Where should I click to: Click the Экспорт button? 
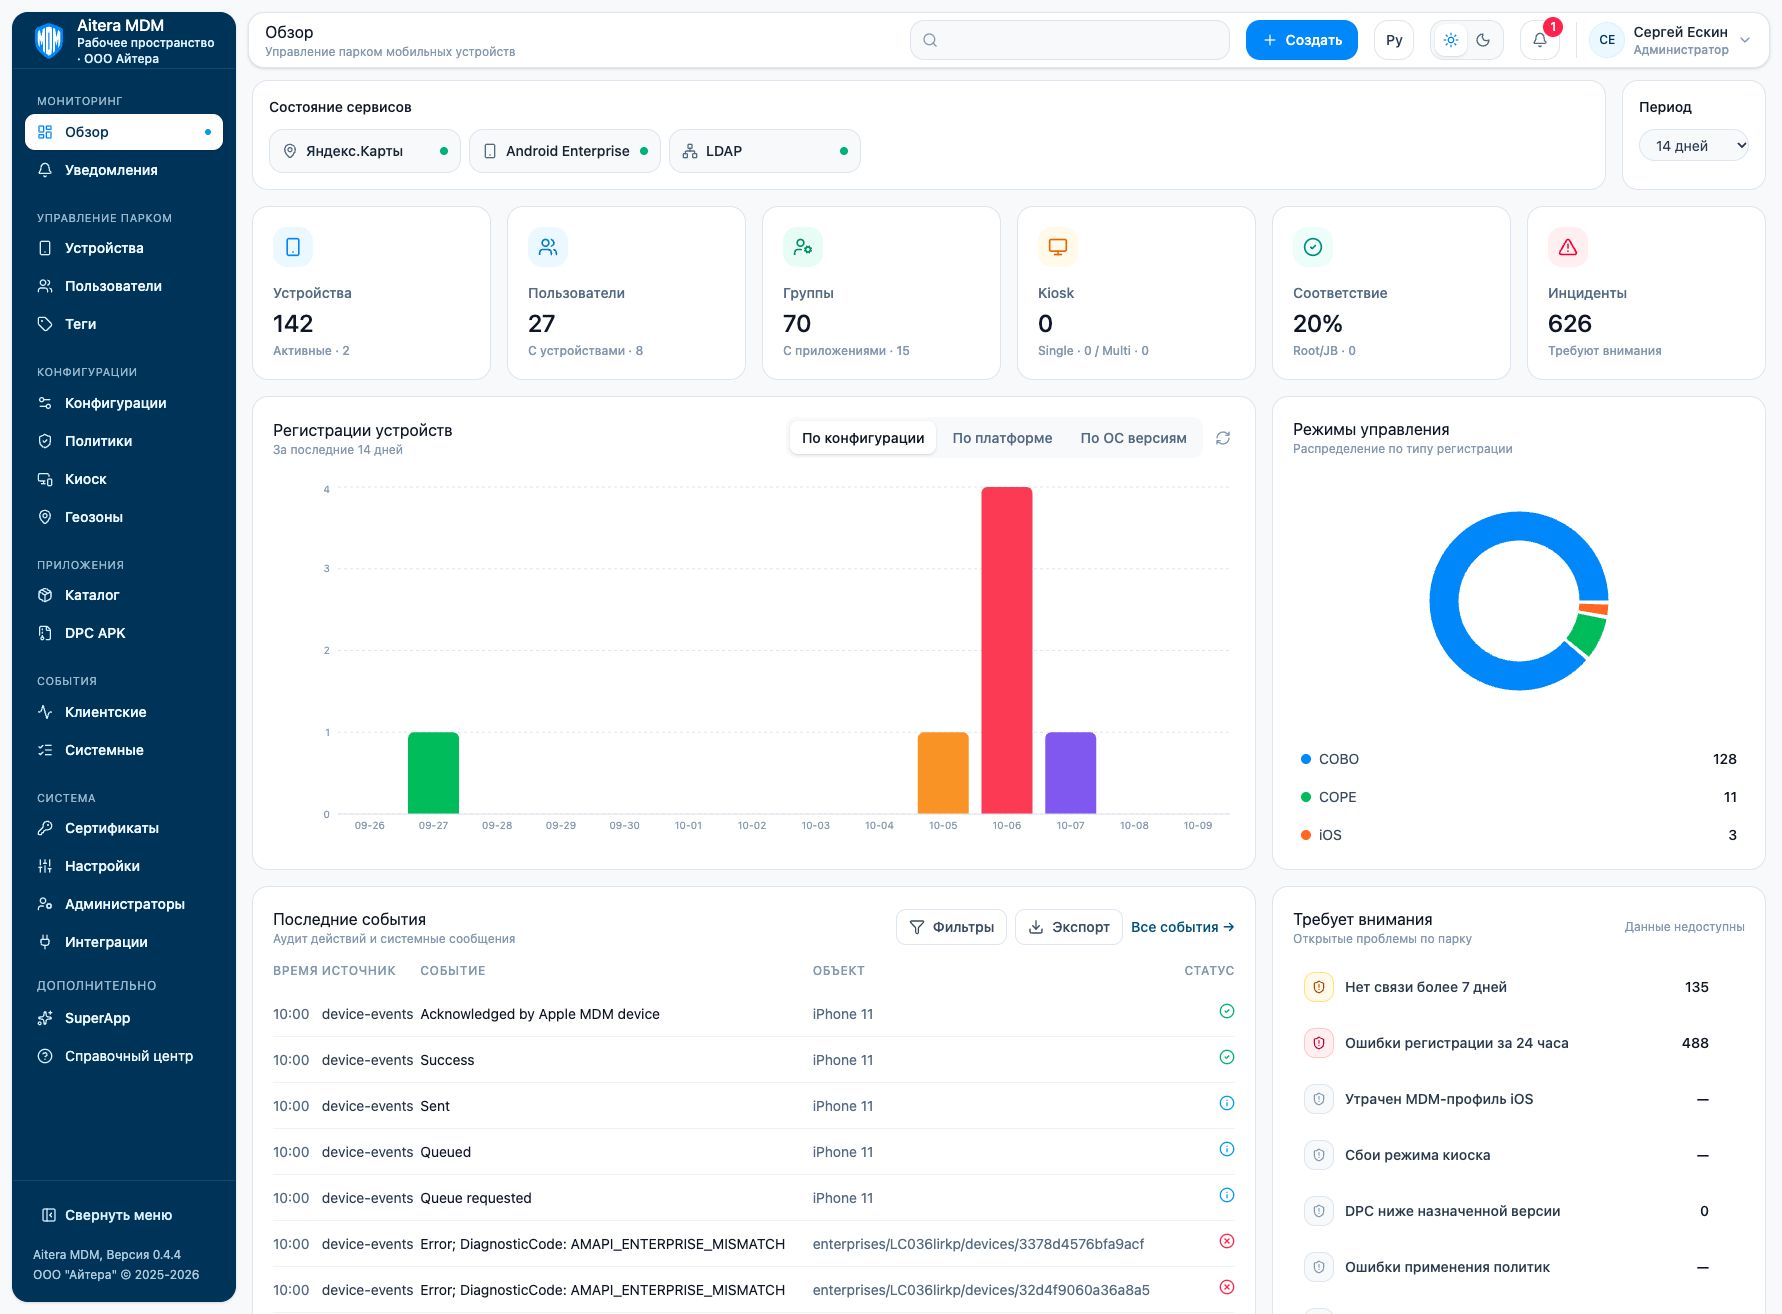pyautogui.click(x=1068, y=927)
